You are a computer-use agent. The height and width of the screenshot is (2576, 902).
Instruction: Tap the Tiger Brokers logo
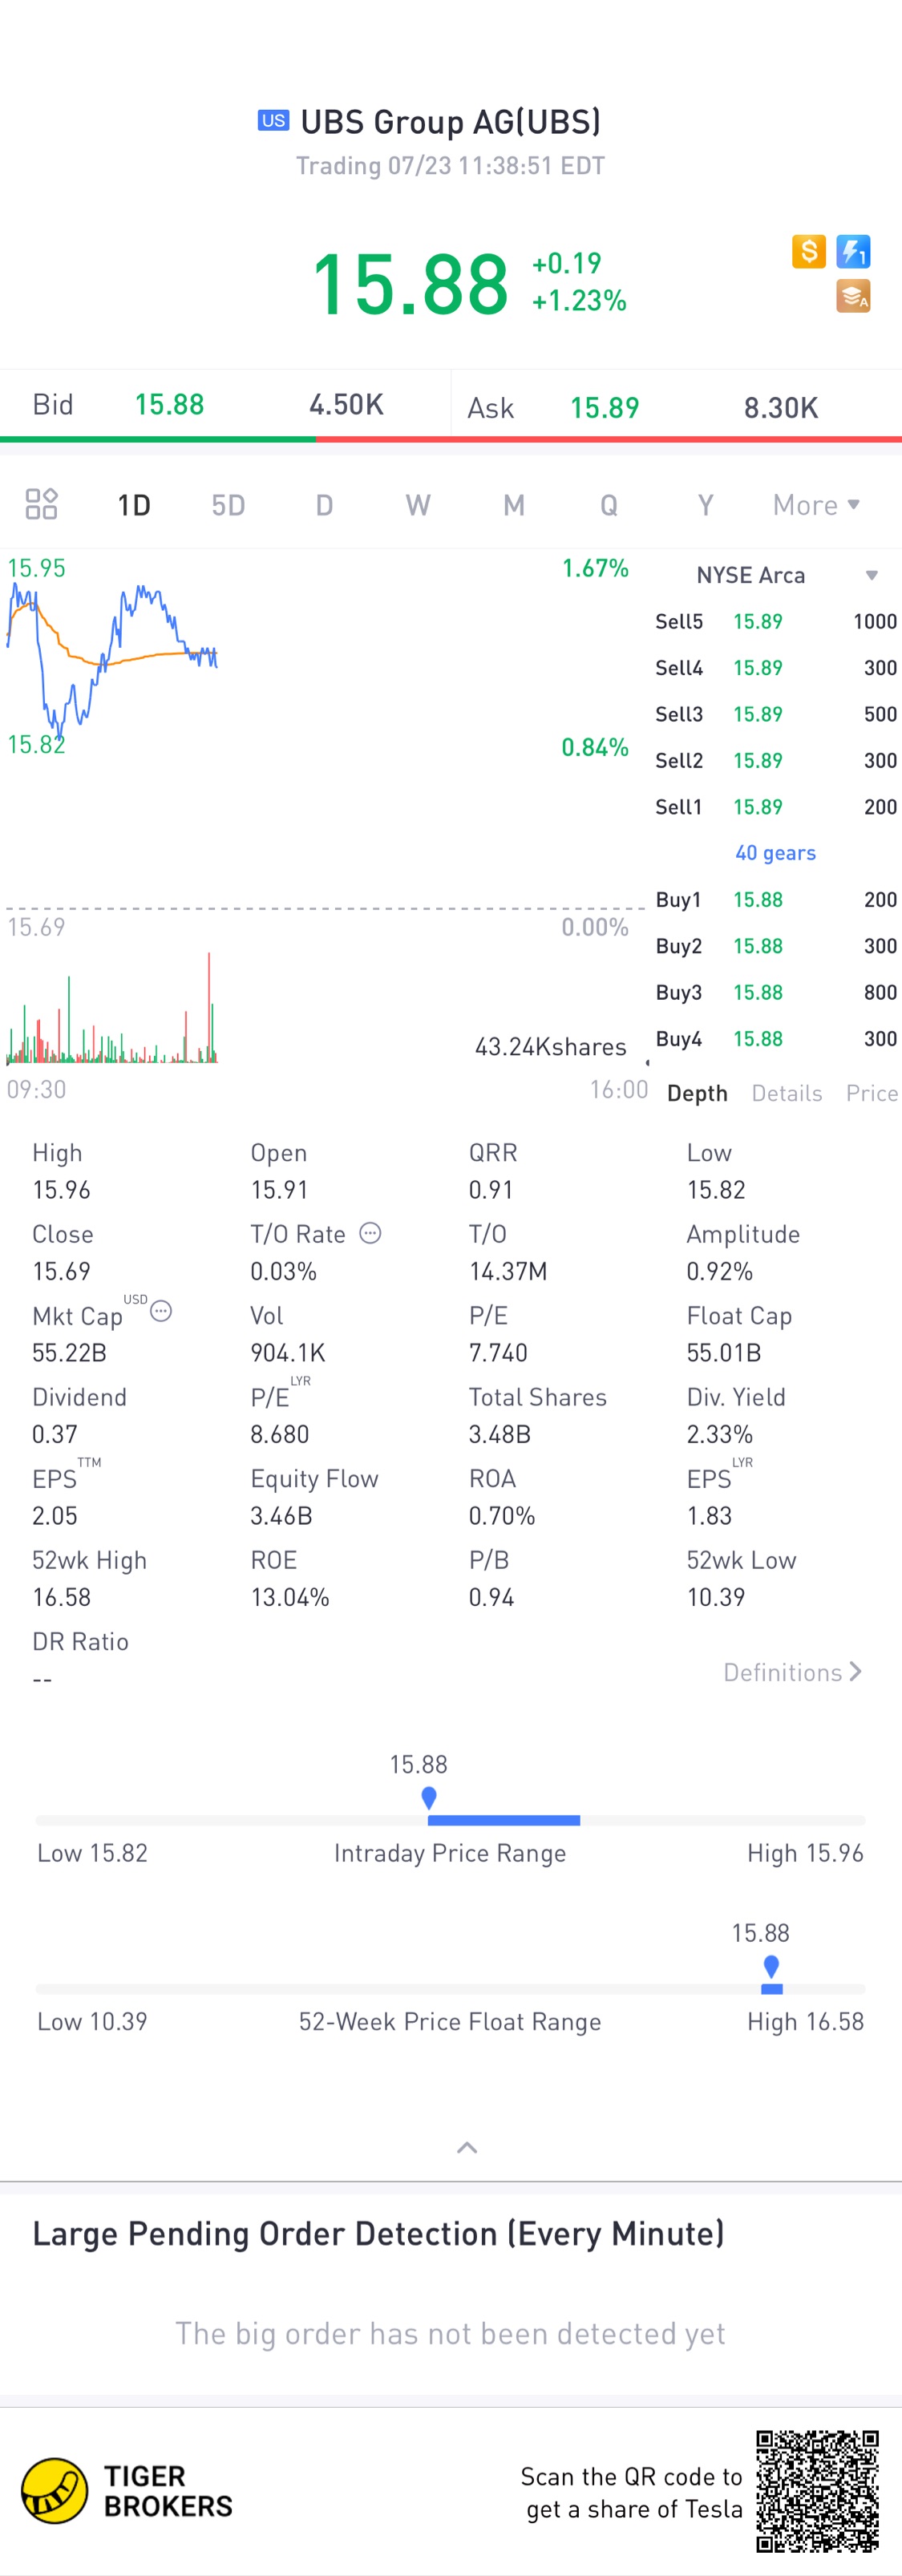point(127,2490)
